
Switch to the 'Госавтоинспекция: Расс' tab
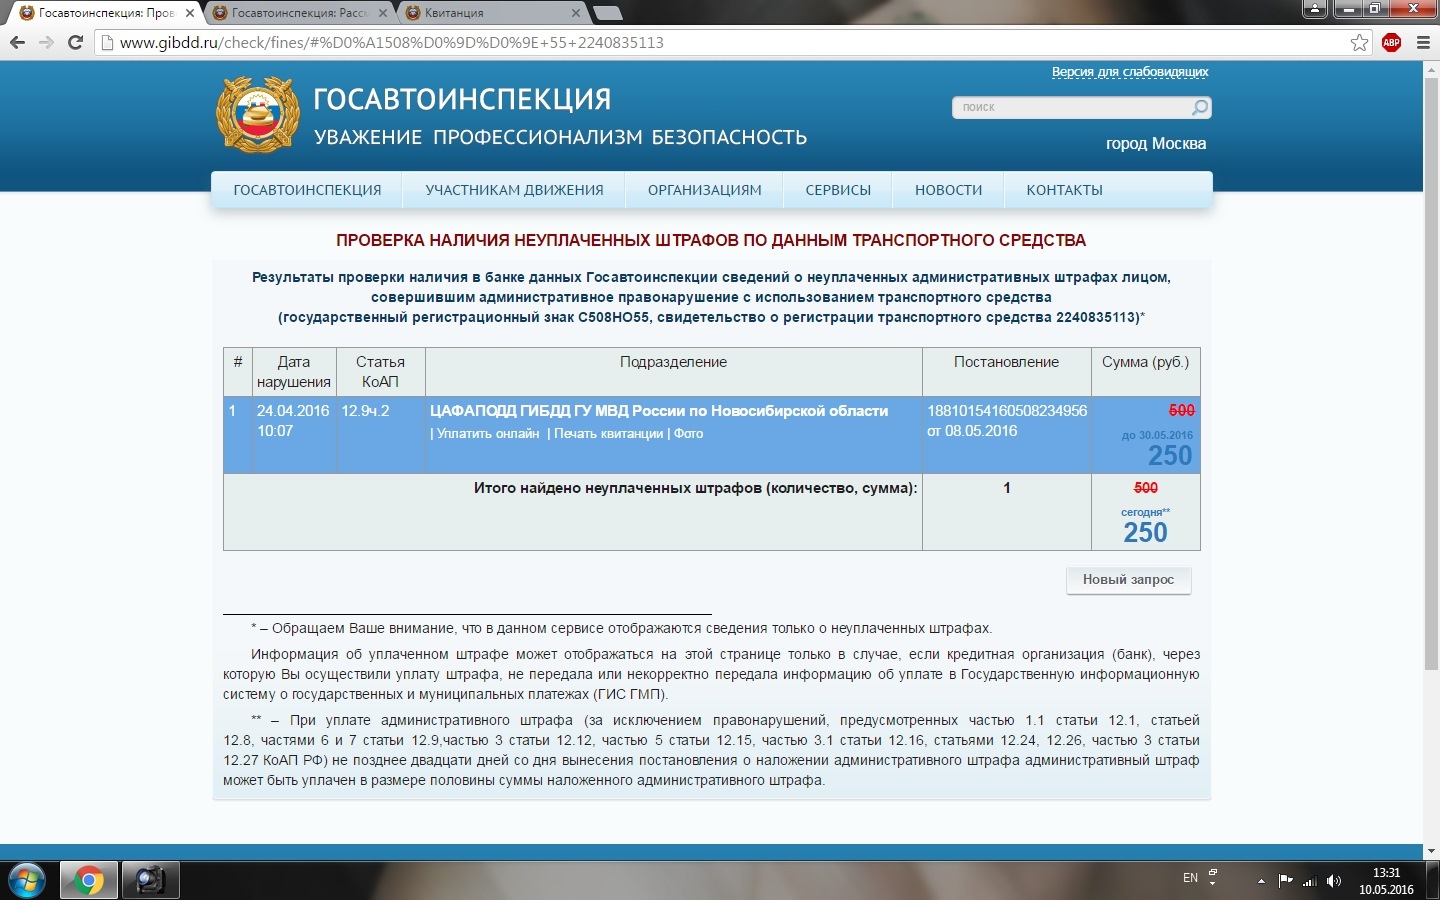point(299,13)
